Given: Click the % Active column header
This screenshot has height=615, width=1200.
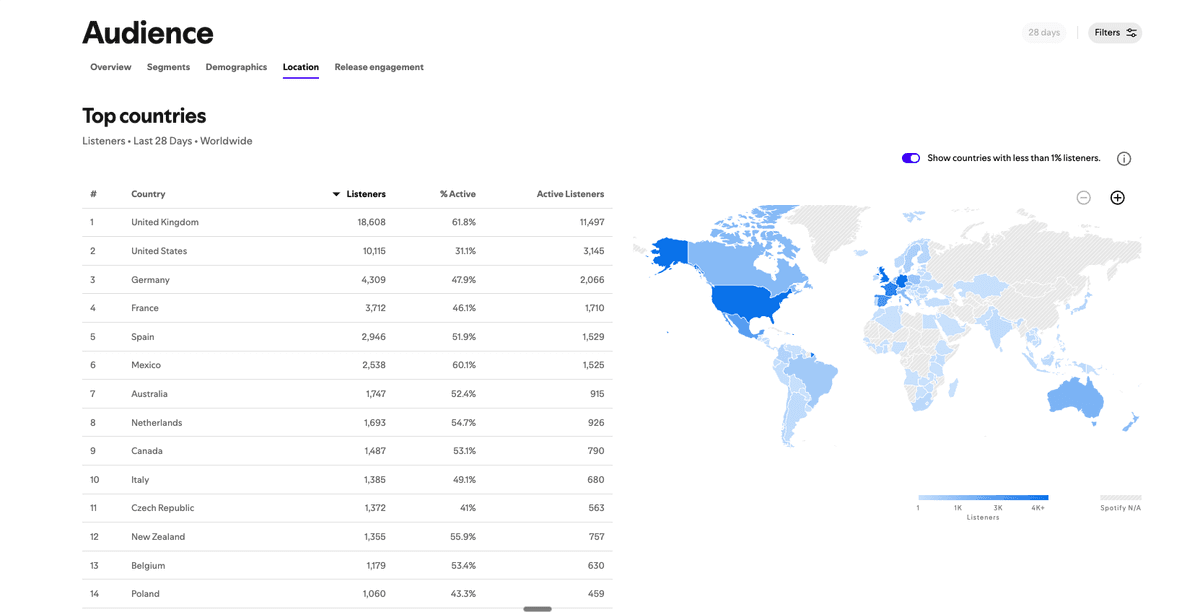Looking at the screenshot, I should coord(458,194).
